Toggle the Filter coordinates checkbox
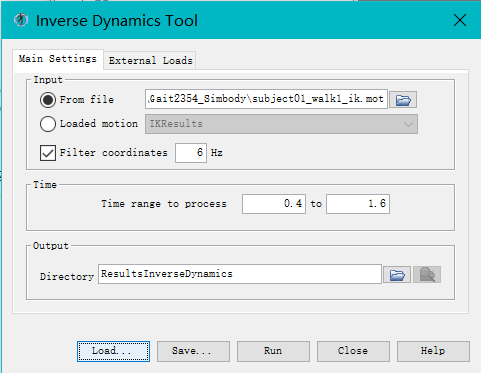The image size is (481, 373). point(48,153)
